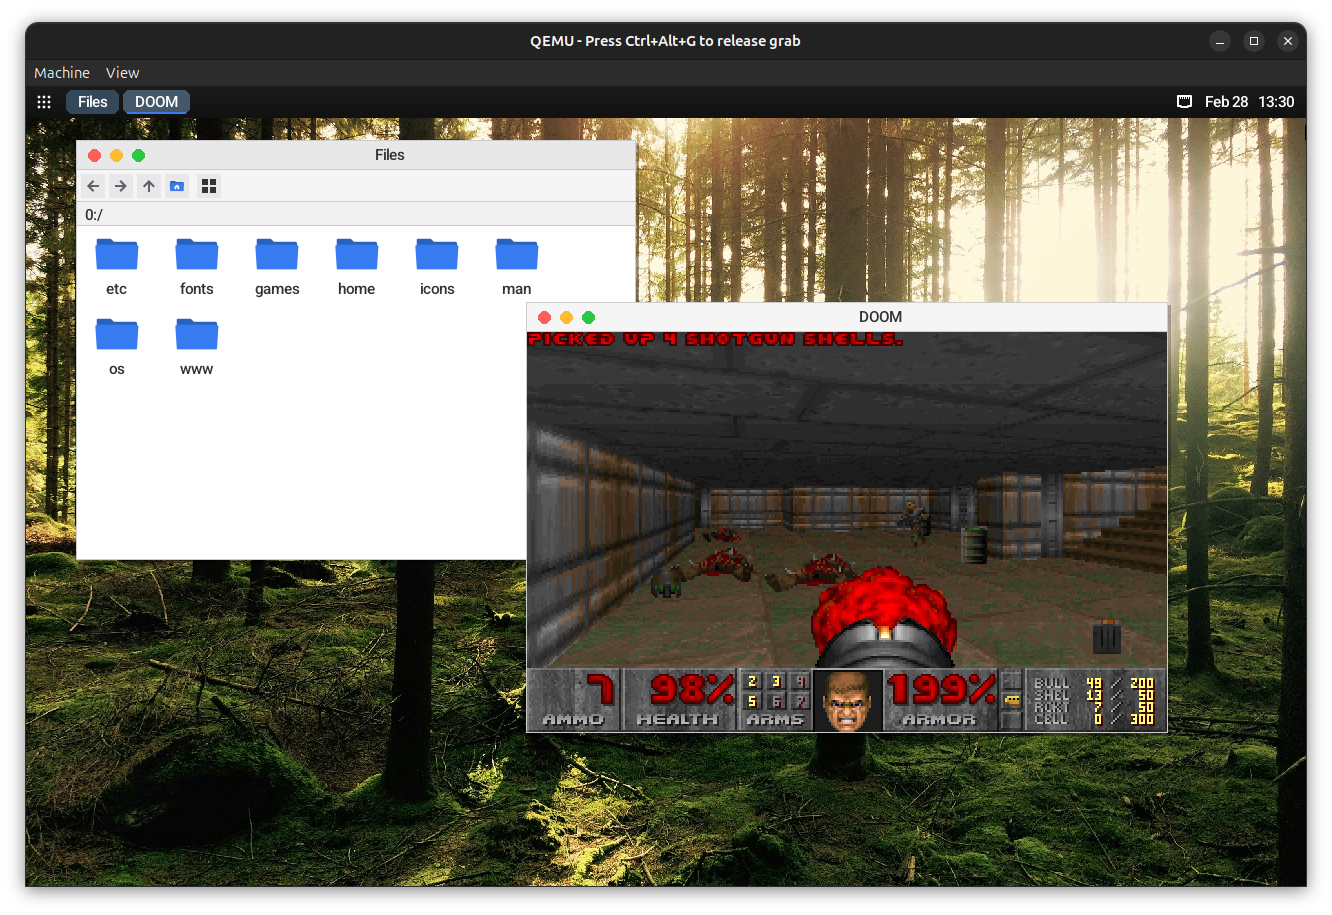Viewport: 1332px width, 915px height.
Task: Click the ammo reserves table in DOOM
Action: click(1094, 700)
